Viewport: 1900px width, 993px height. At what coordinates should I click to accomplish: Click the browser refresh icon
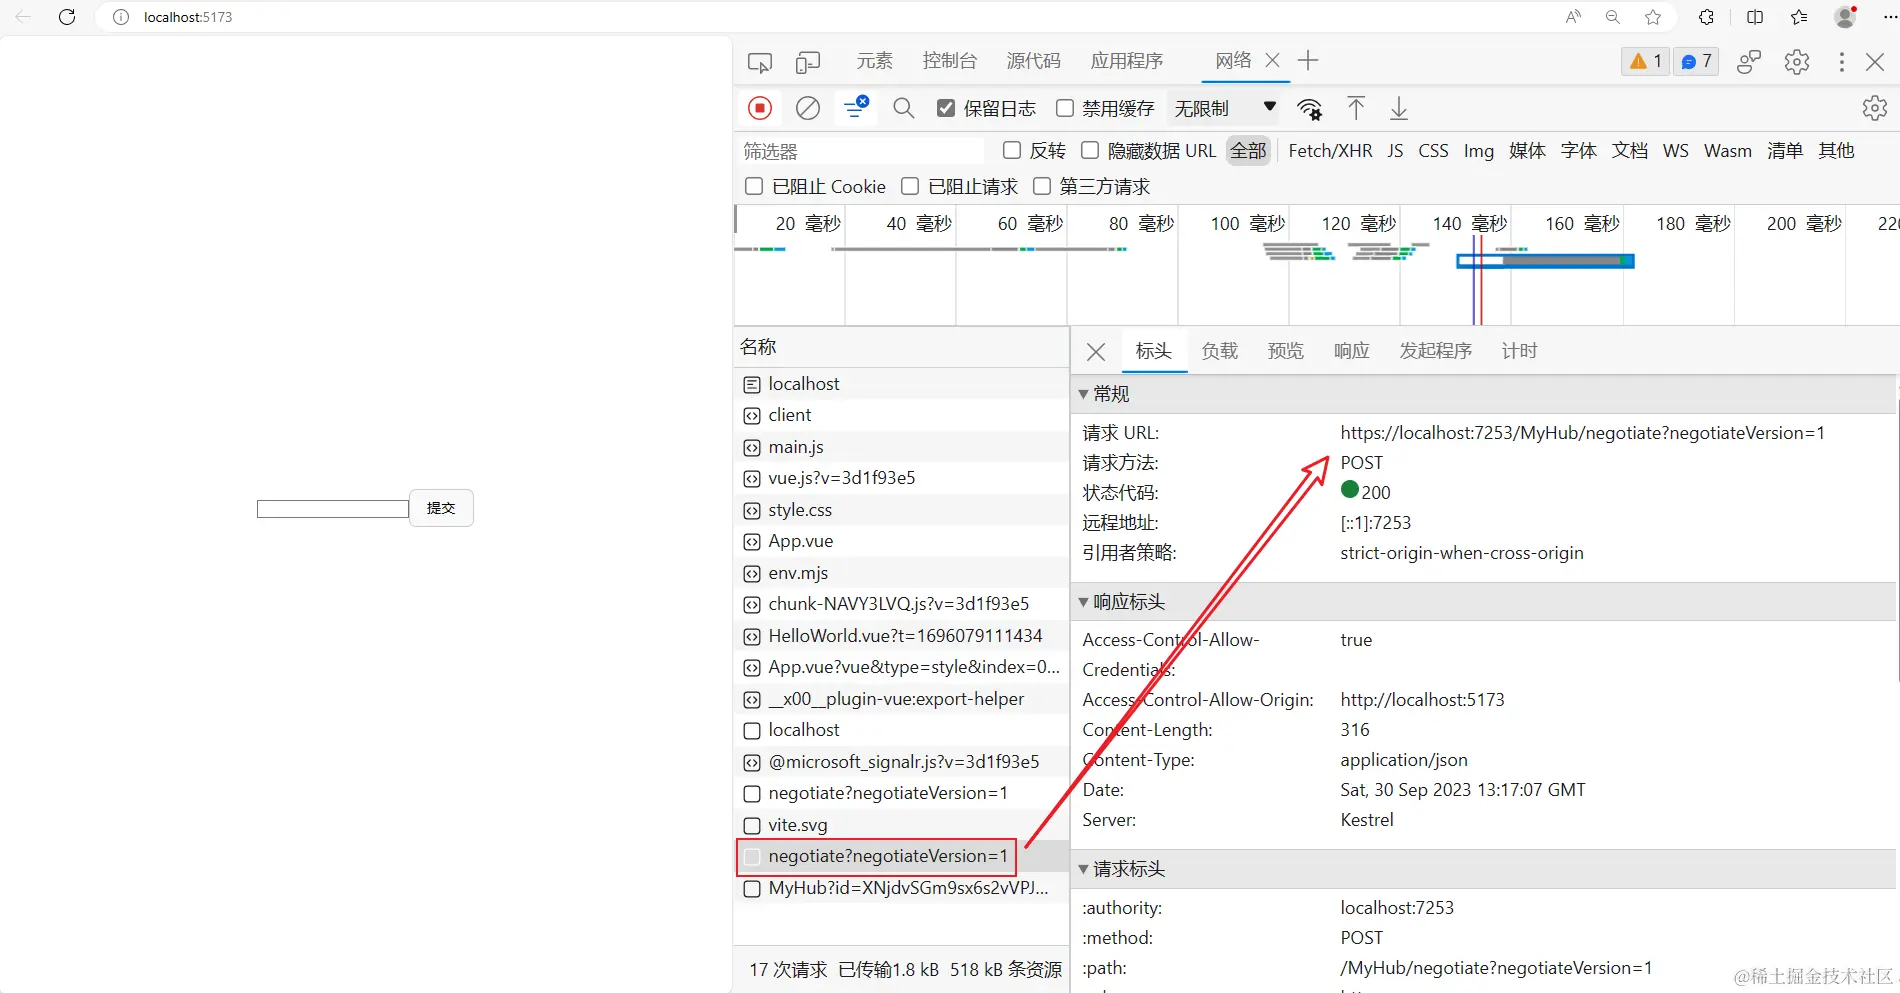67,17
